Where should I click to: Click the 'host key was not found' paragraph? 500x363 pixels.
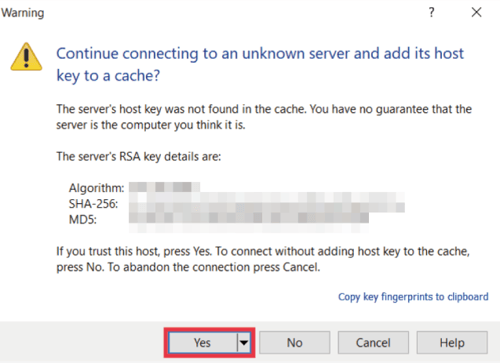tap(264, 117)
